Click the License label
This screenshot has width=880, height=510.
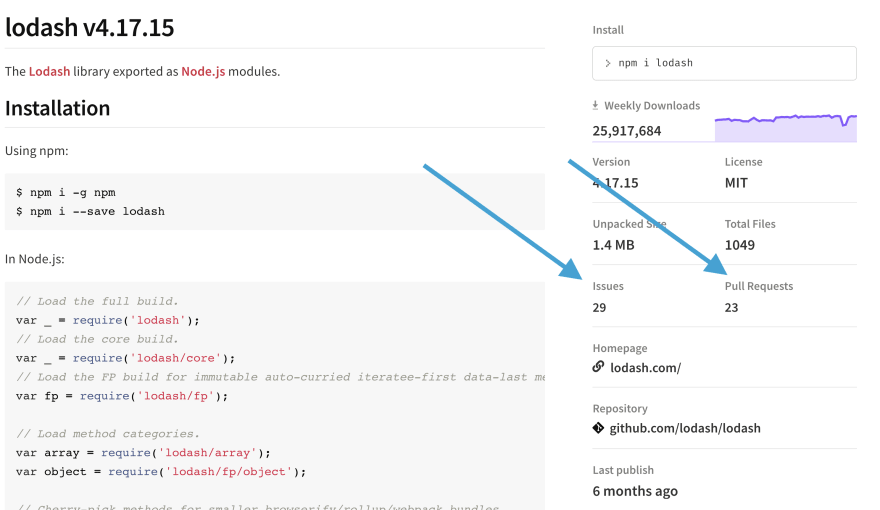pos(744,162)
